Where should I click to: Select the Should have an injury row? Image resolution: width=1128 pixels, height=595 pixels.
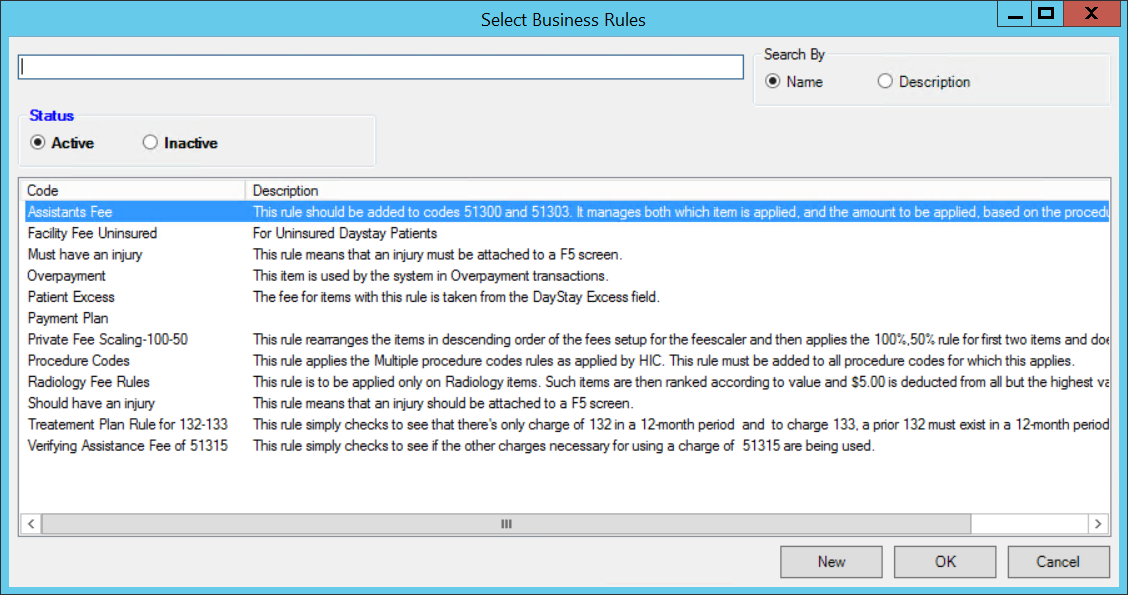click(x=567, y=403)
